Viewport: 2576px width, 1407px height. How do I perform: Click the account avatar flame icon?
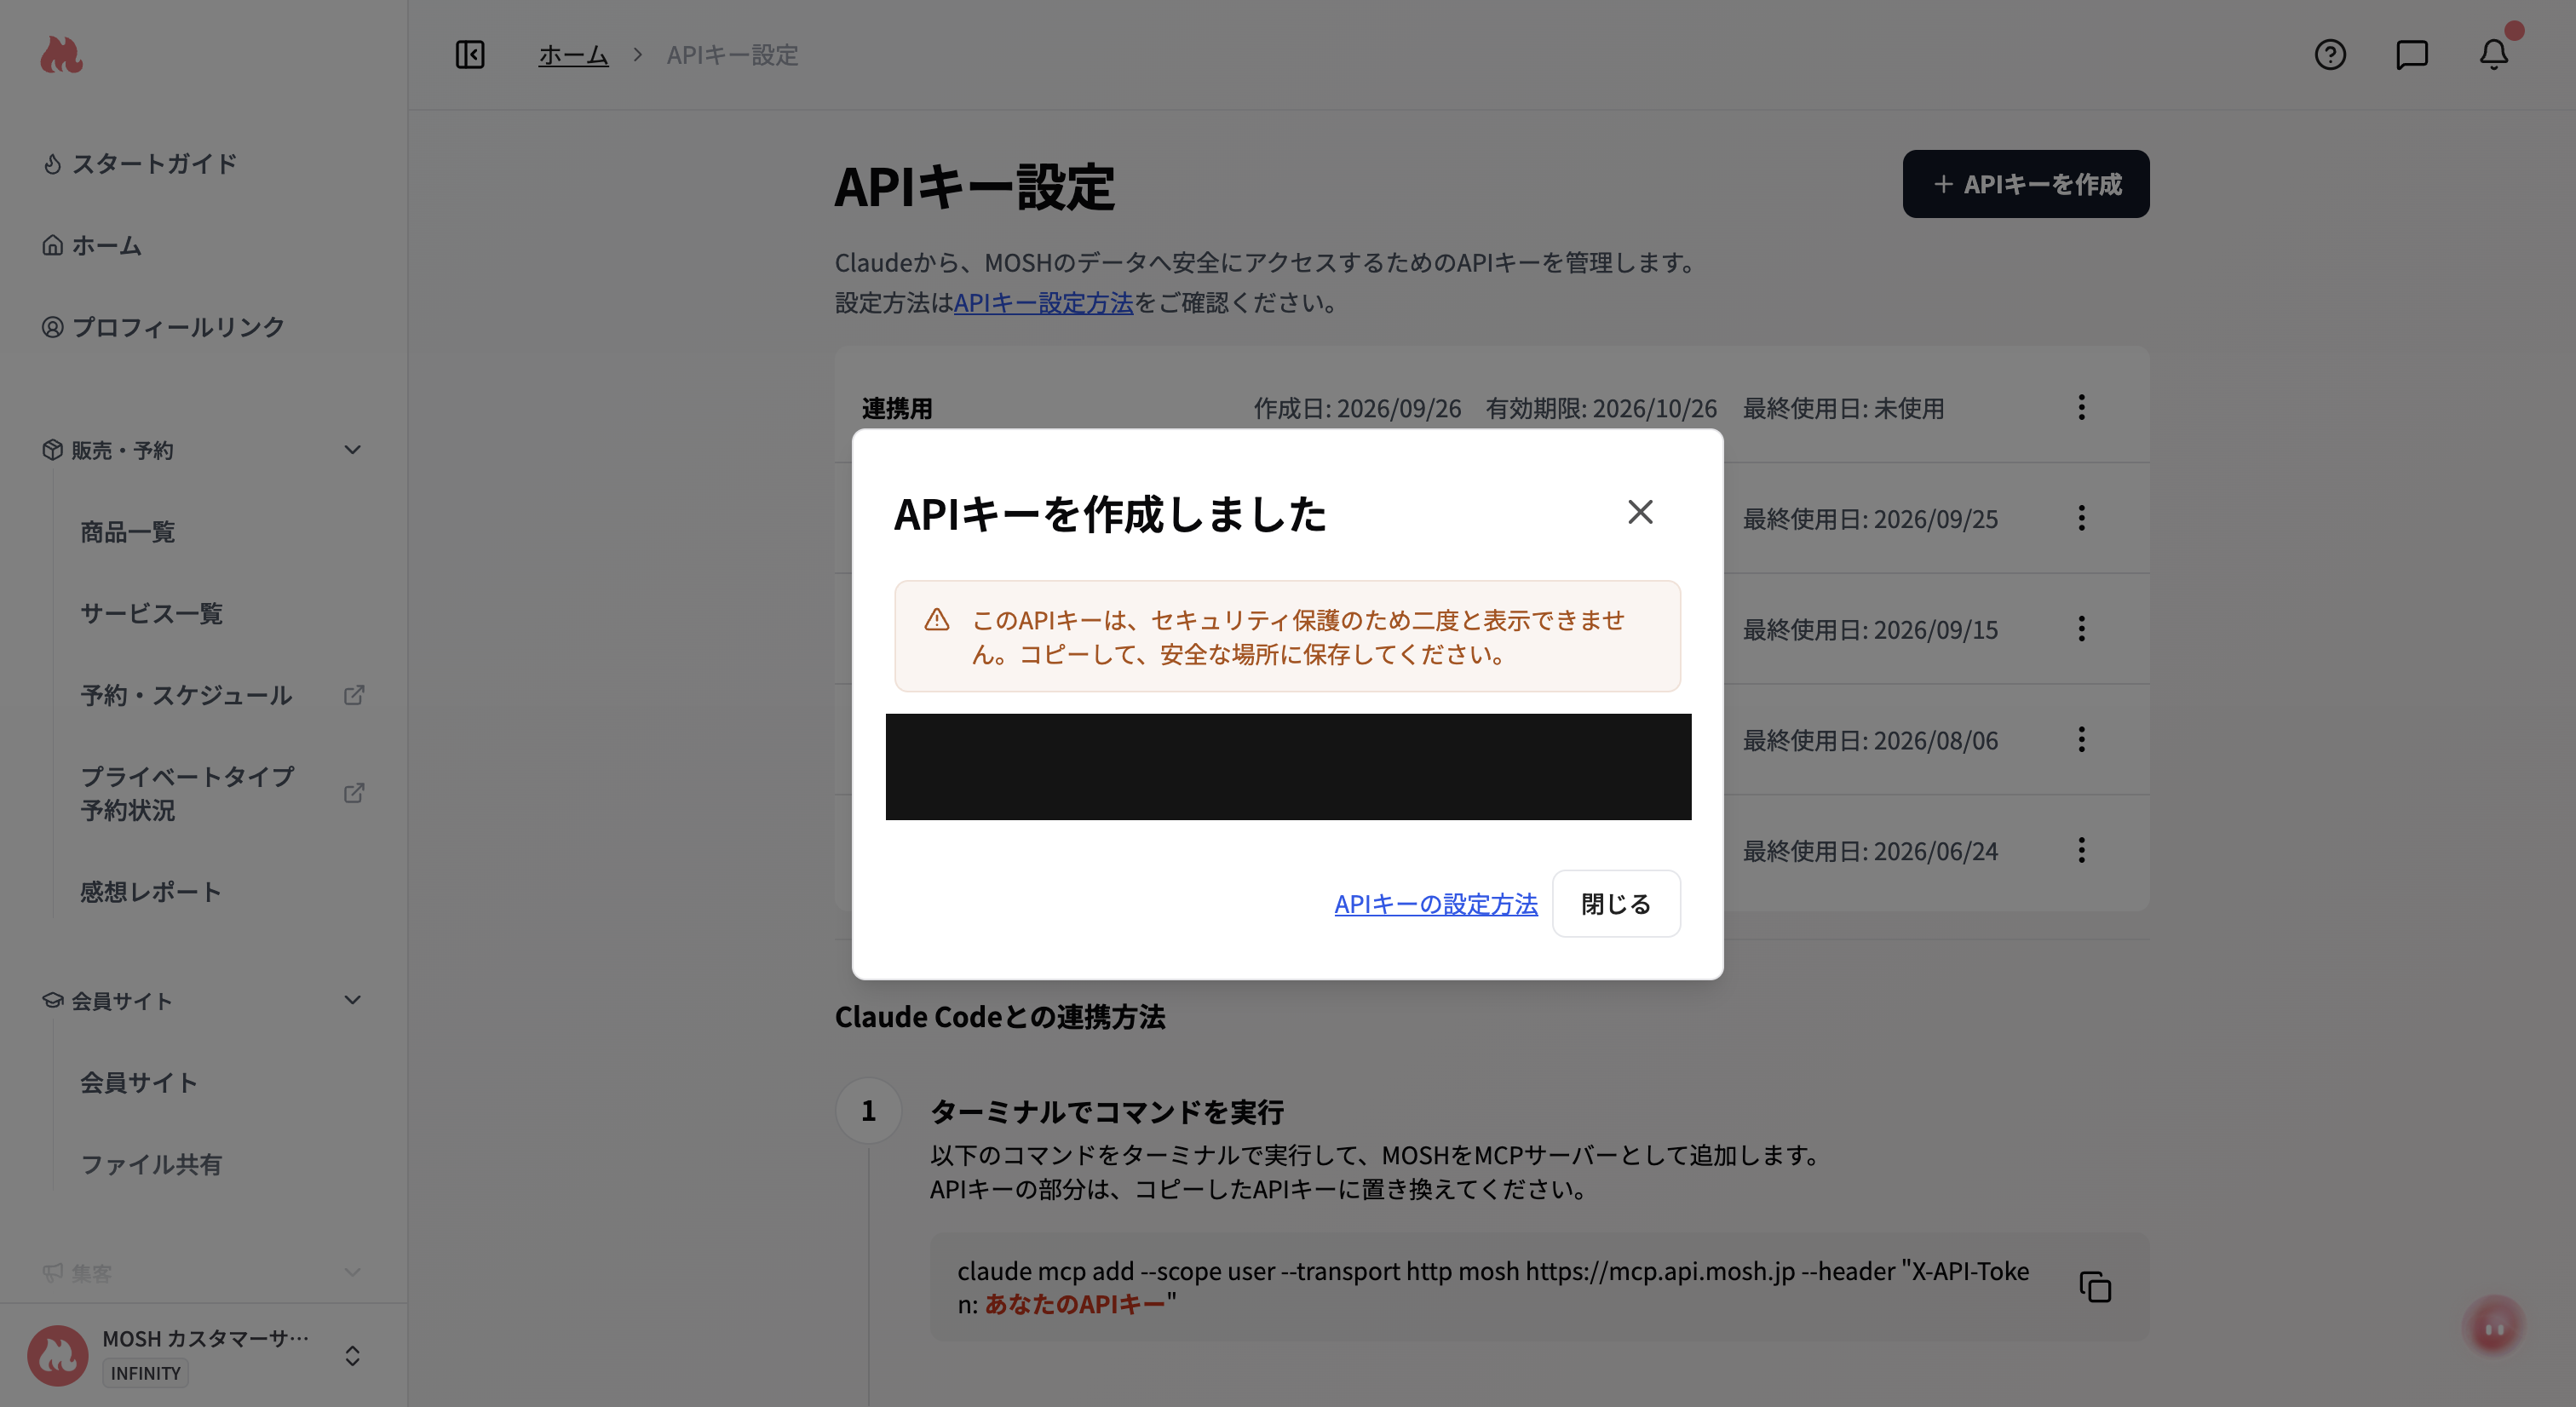[x=58, y=1355]
